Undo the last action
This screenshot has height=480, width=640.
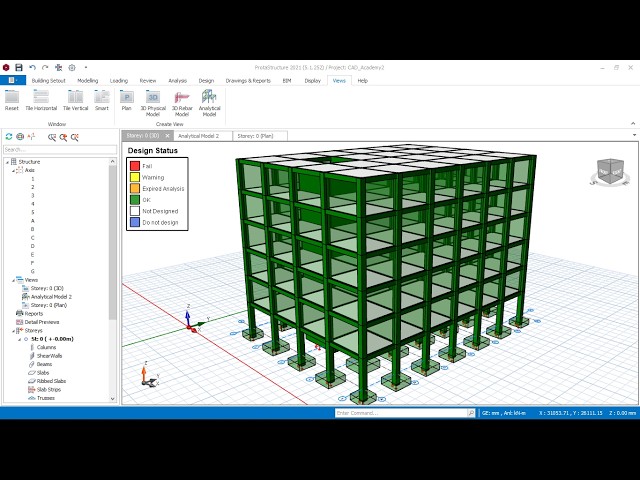coord(32,67)
